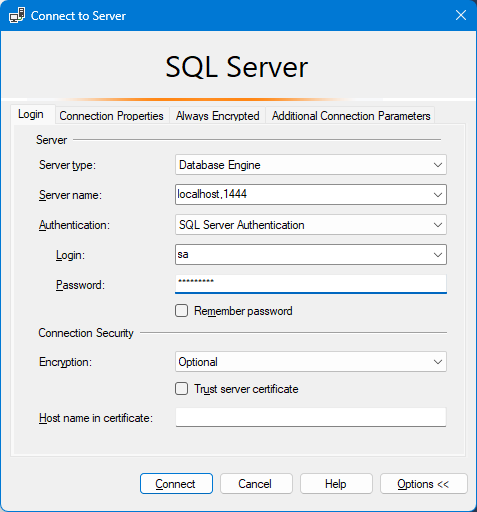
Task: Click the Connect to Server title icon
Action: tap(17, 15)
